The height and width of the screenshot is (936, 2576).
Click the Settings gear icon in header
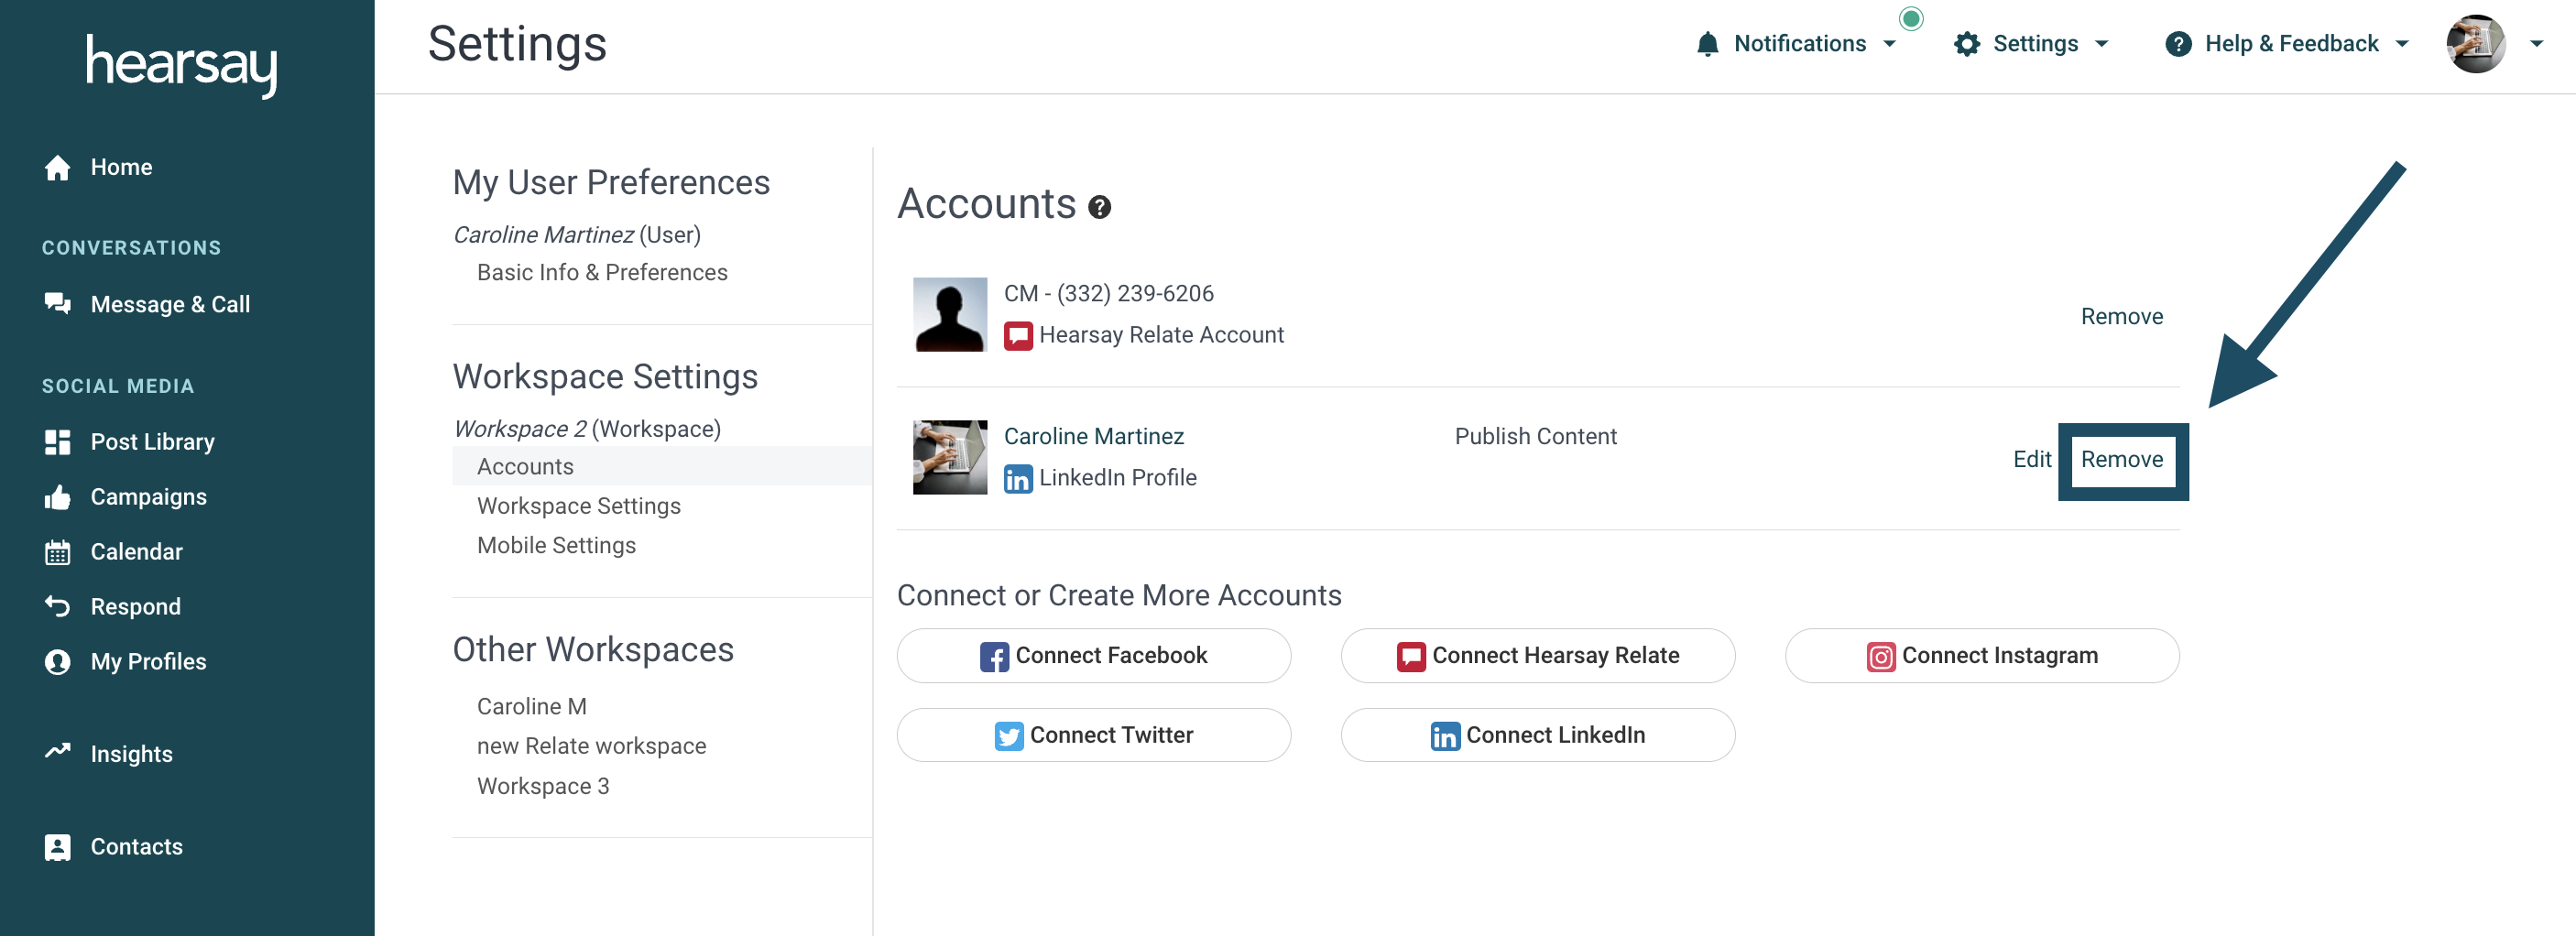click(x=1966, y=44)
